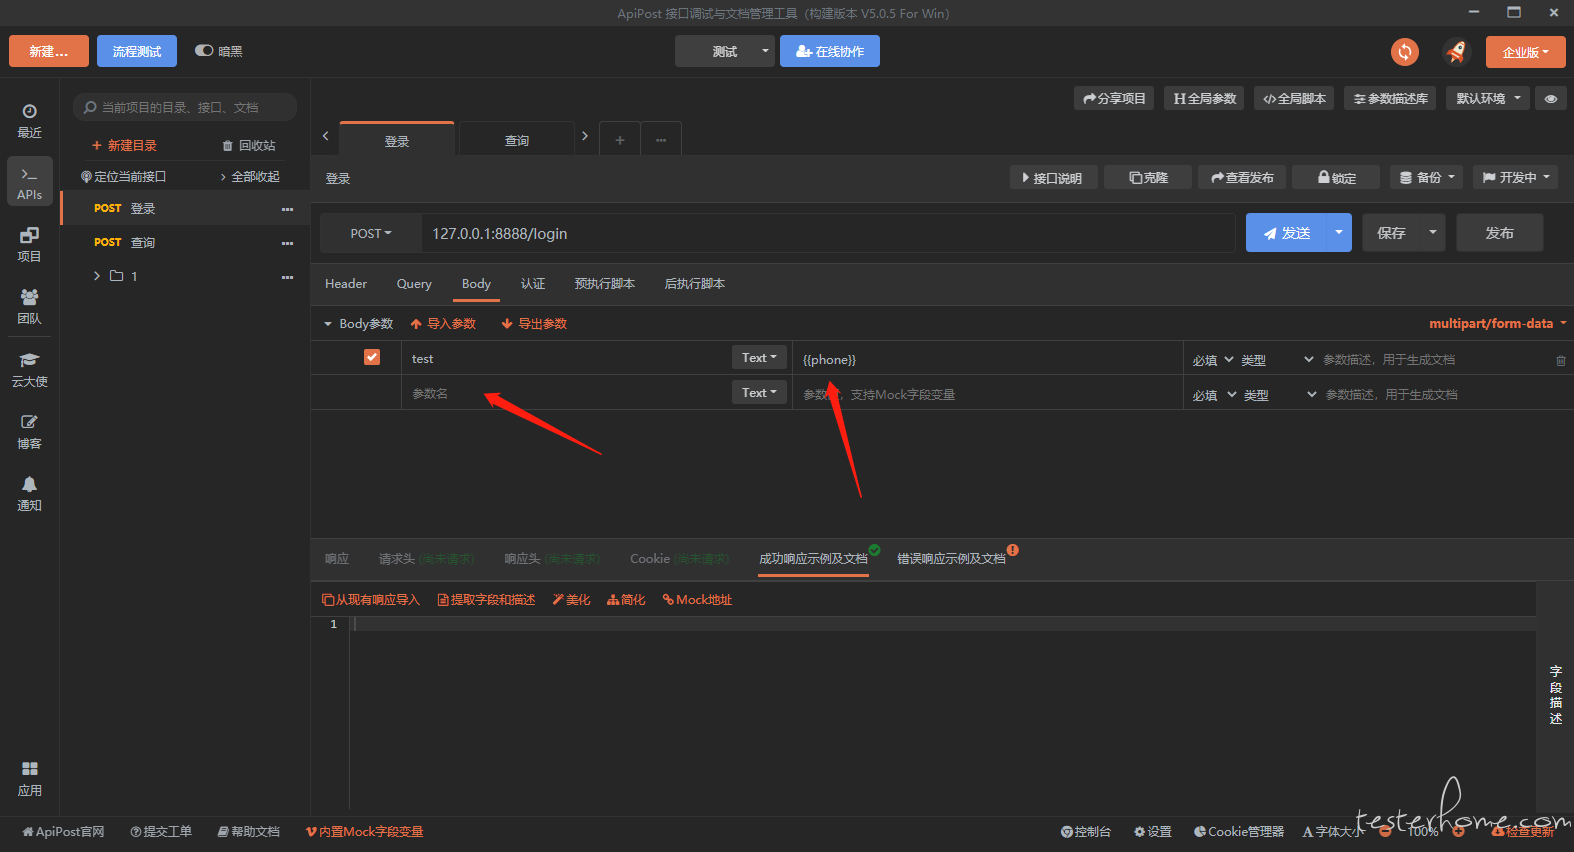Open 全局参数 global parameters
Viewport: 1574px width, 852px height.
coord(1204,98)
